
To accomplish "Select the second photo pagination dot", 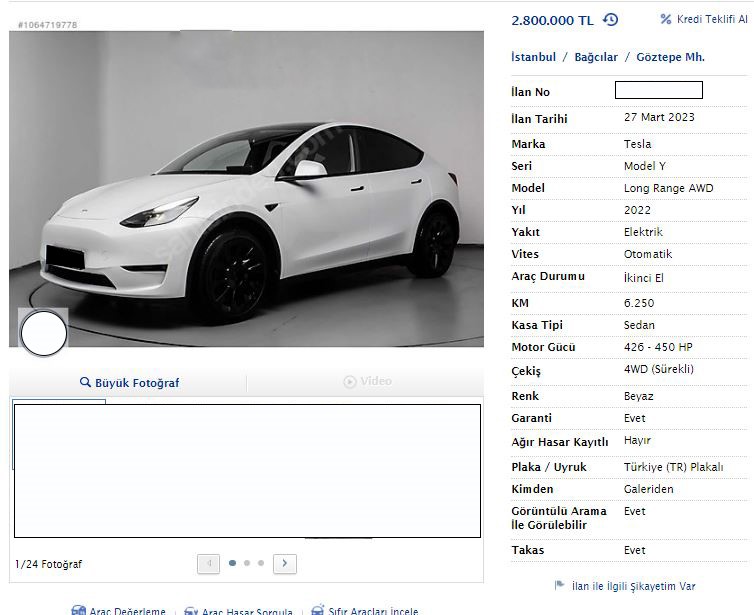I will click(x=247, y=563).
